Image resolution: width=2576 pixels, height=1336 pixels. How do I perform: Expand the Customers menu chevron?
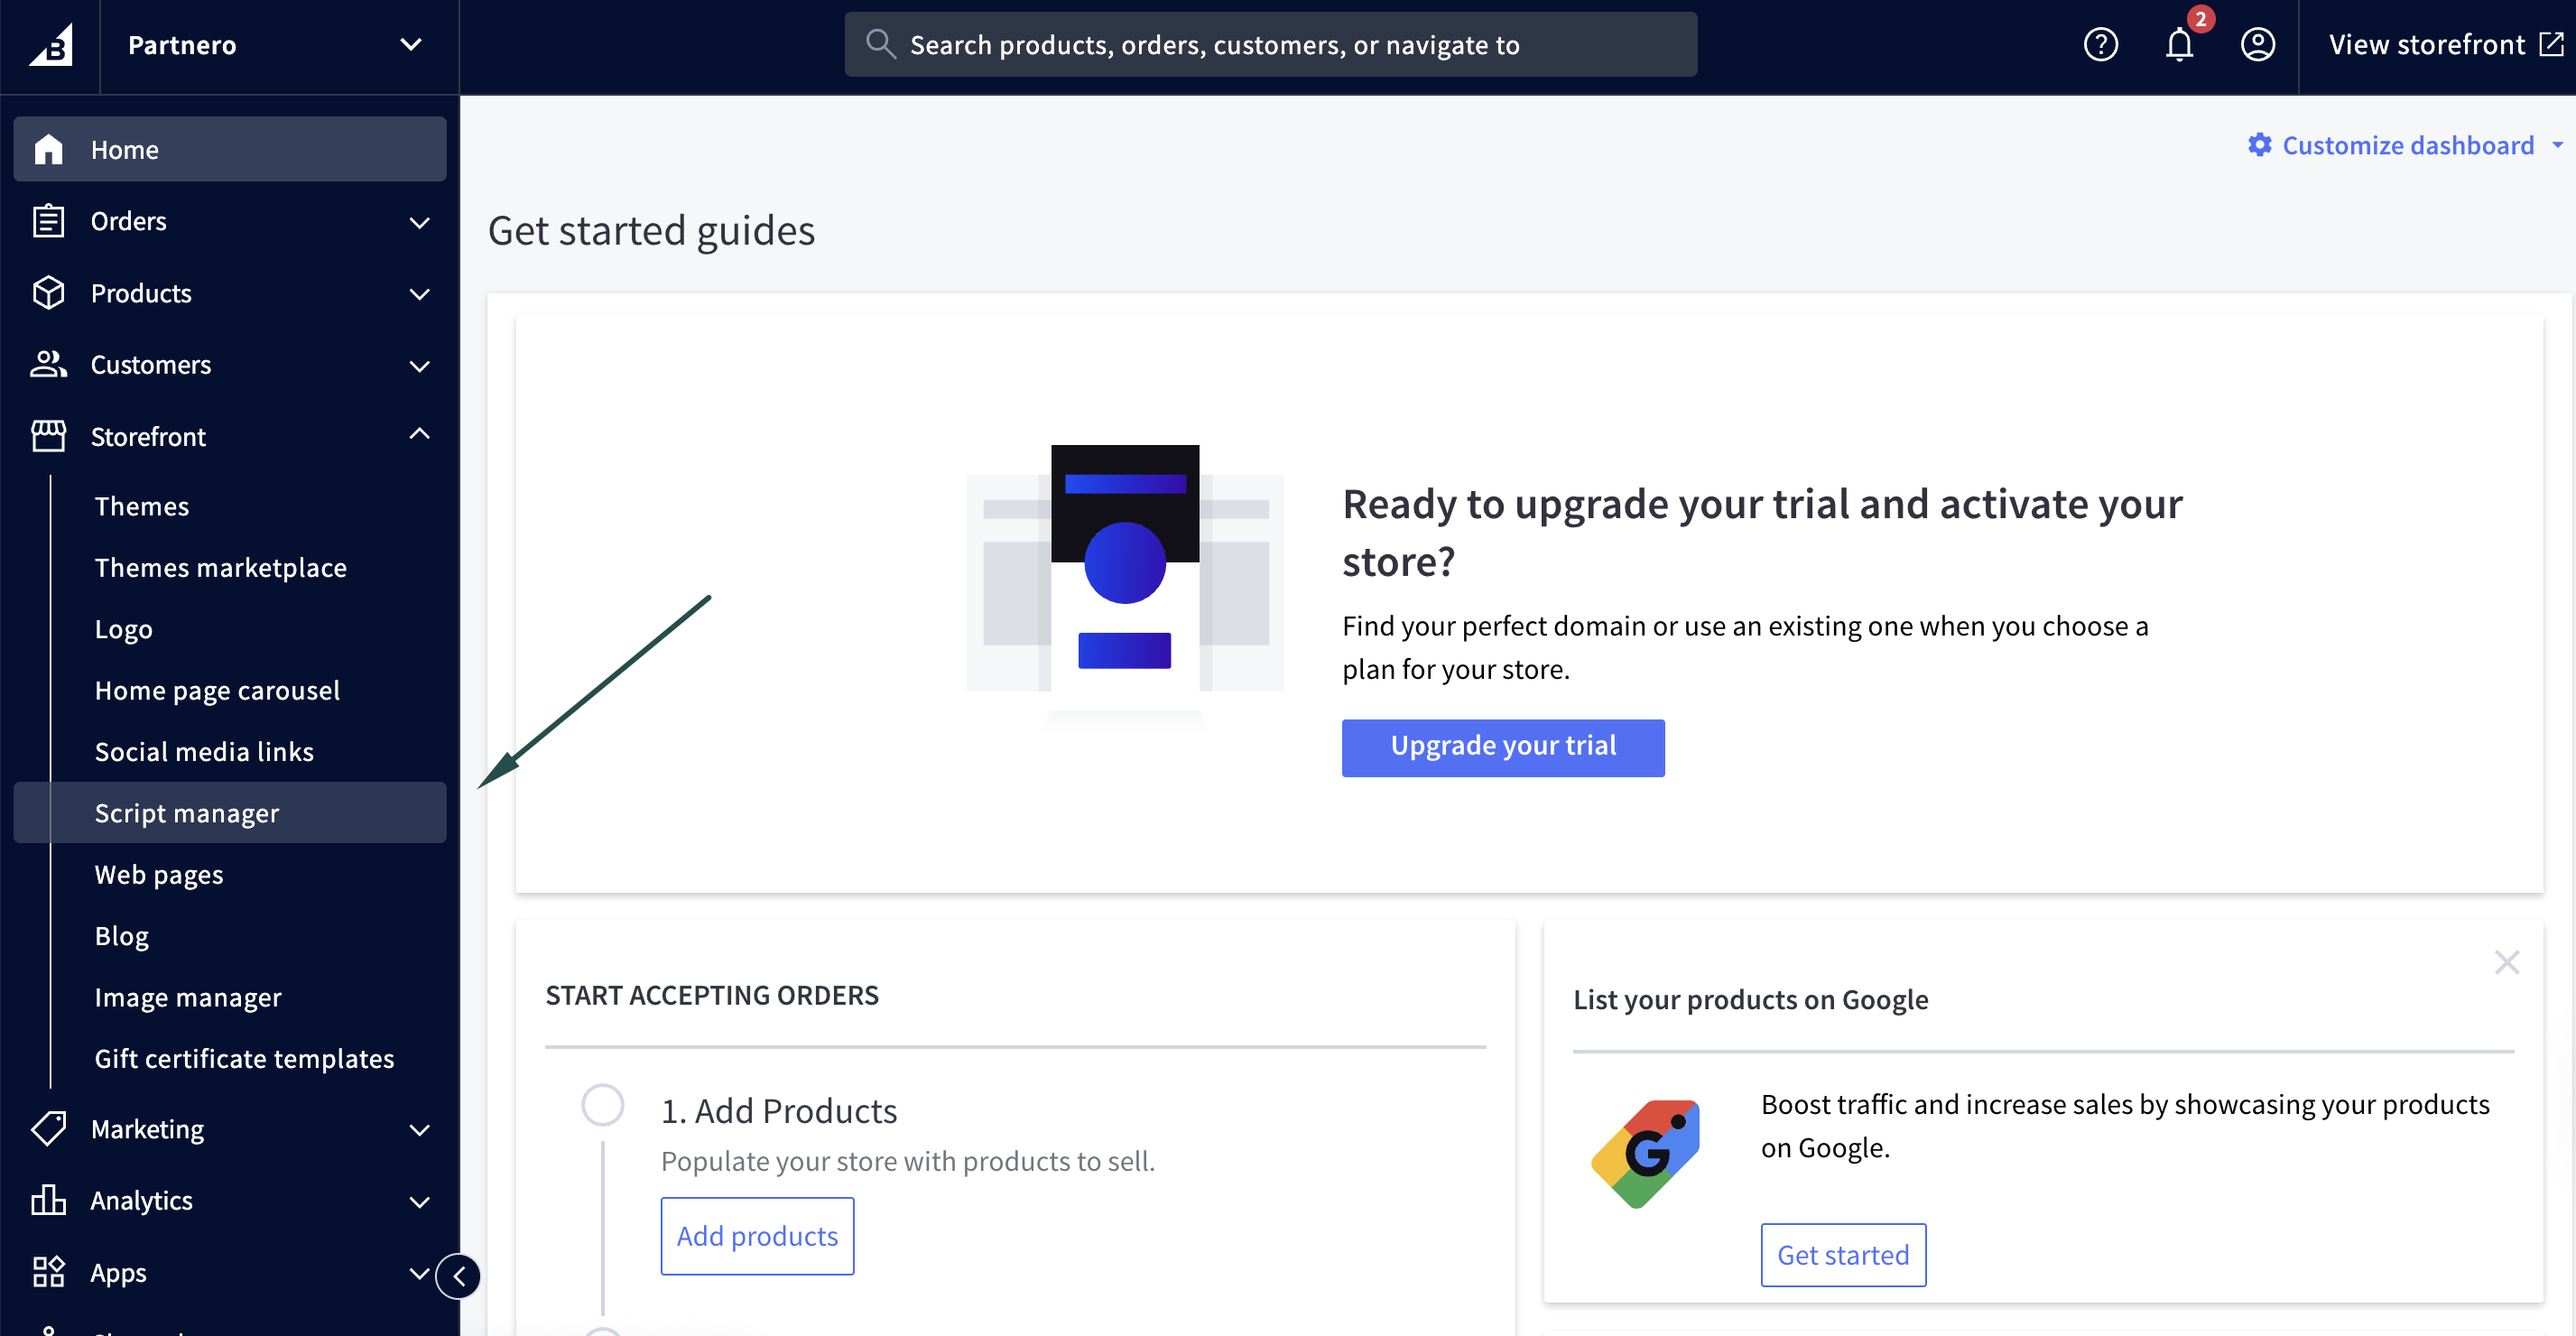pyautogui.click(x=420, y=366)
